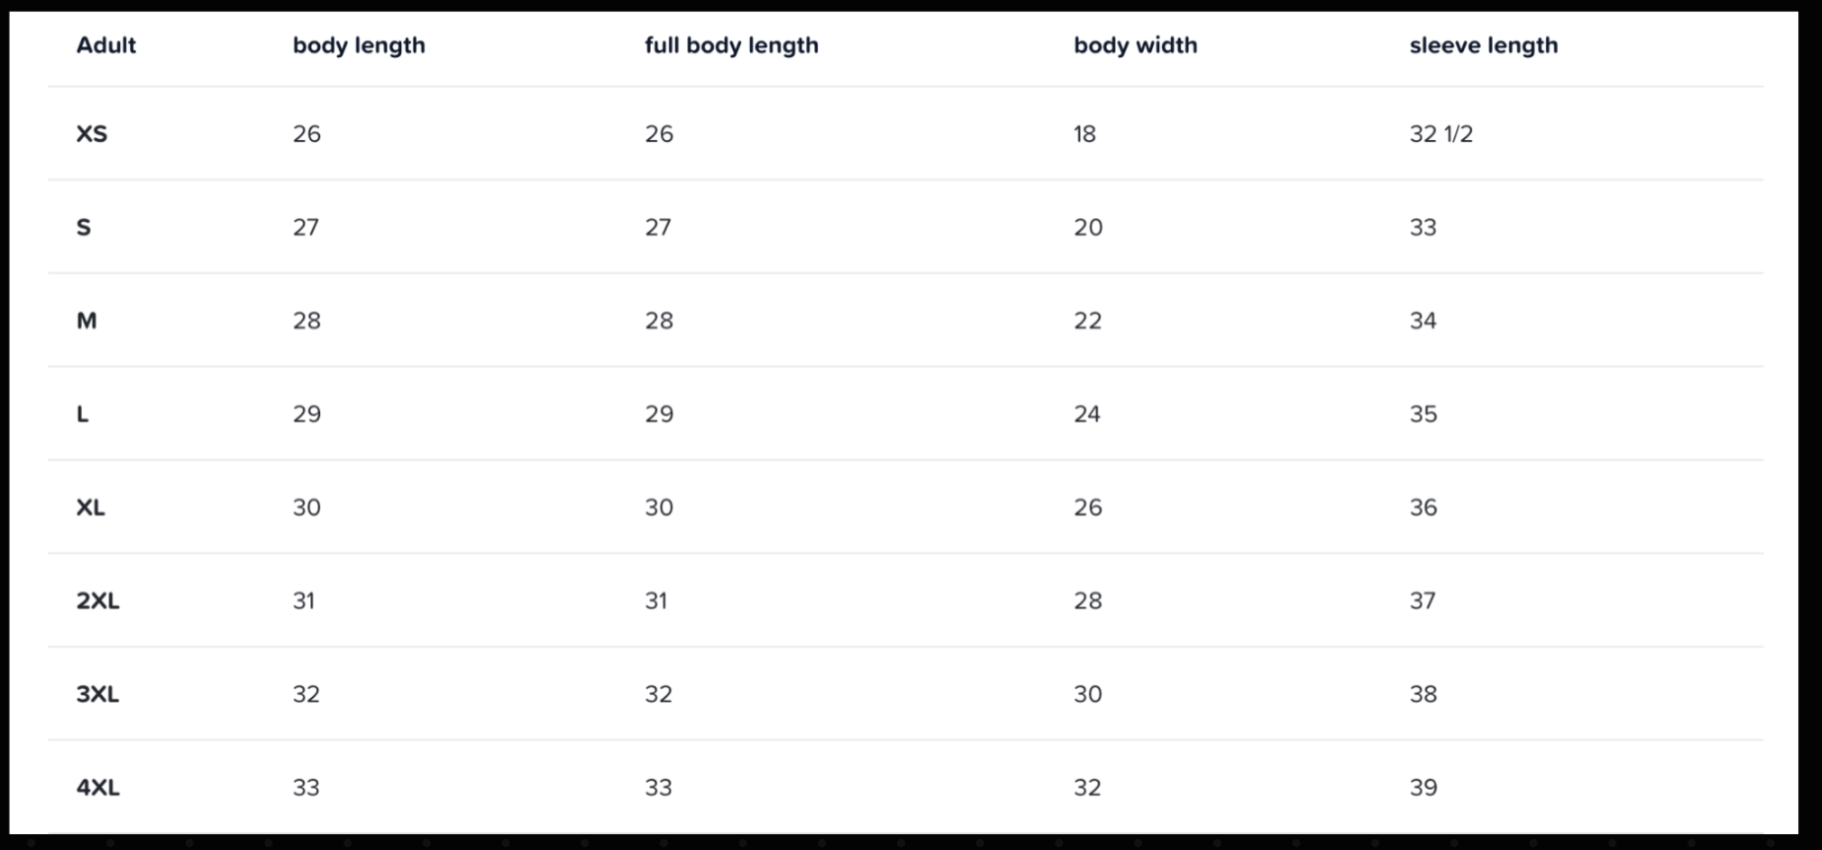Click the S body width value 20

coord(1088,227)
